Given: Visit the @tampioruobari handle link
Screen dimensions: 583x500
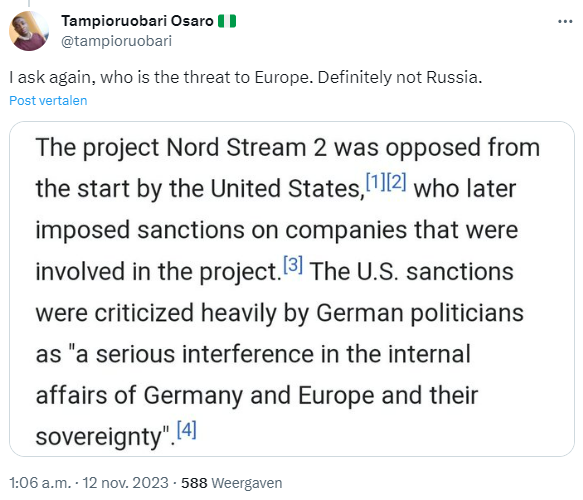Looking at the screenshot, I should (116, 41).
